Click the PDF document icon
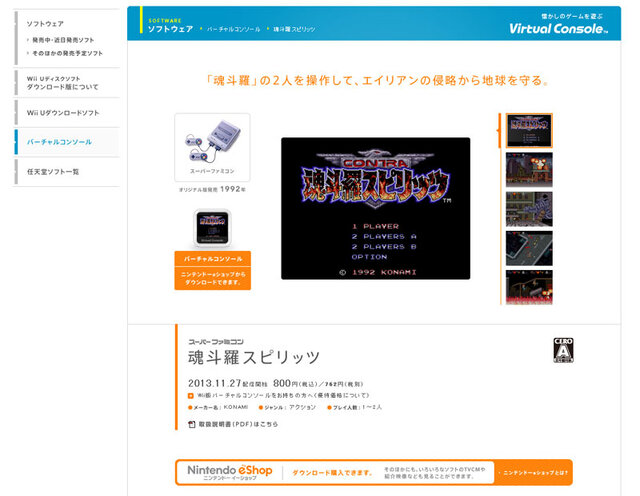The width and height of the screenshot is (640, 496). 191,424
